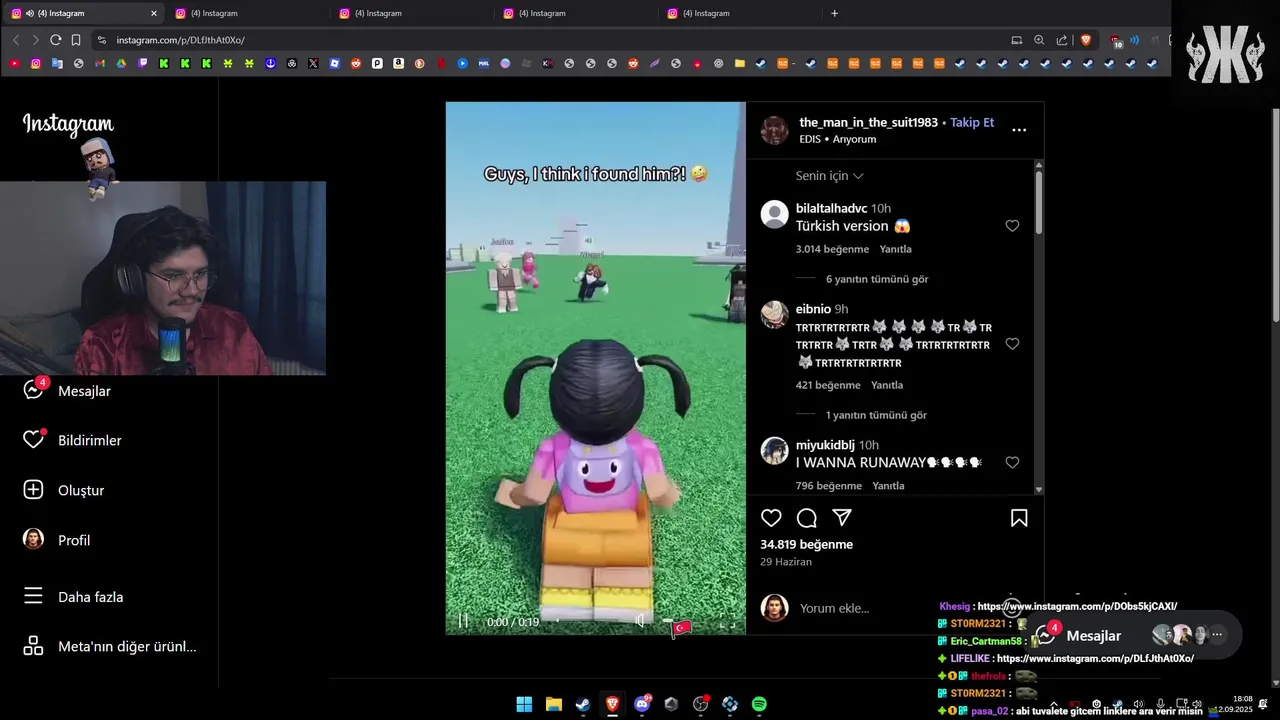Open Daha fazla menu in sidebar
Image resolution: width=1280 pixels, height=720 pixels.
pyautogui.click(x=74, y=596)
